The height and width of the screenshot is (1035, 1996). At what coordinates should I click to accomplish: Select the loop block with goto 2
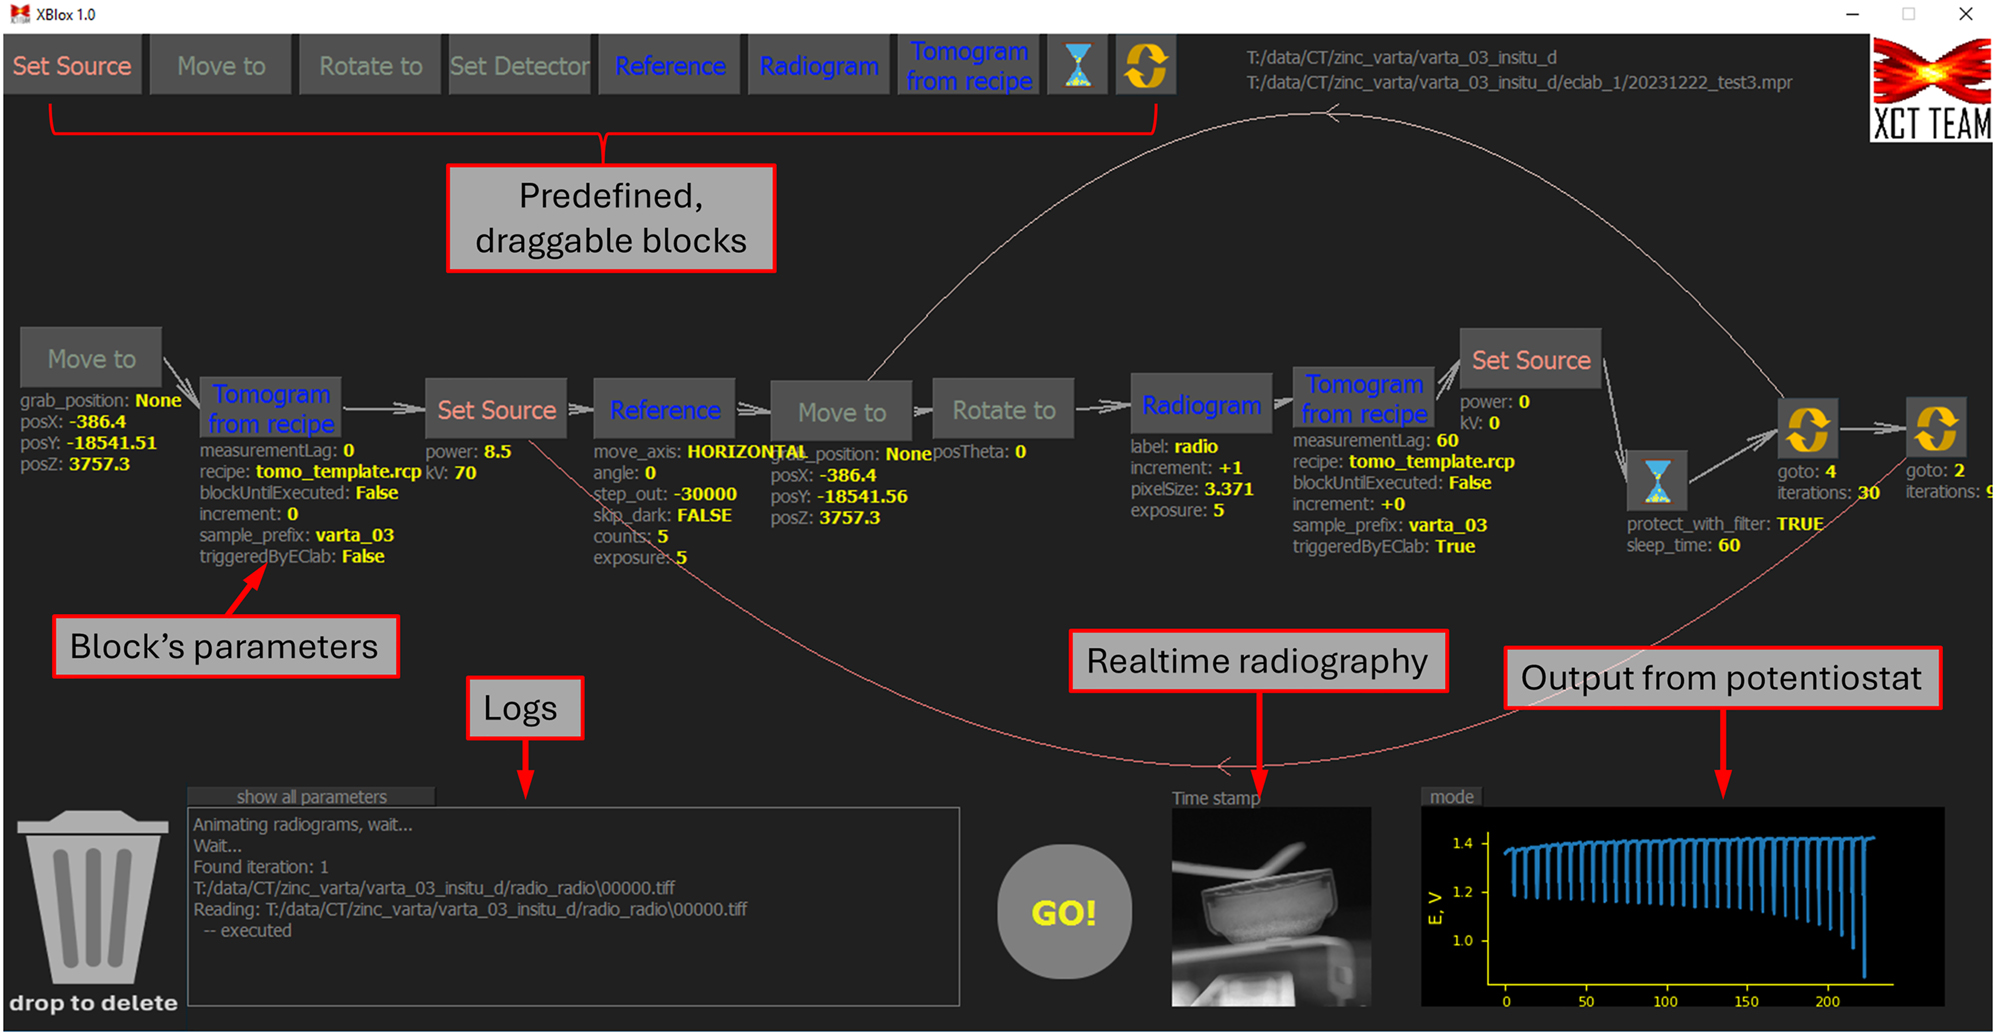tap(1935, 428)
